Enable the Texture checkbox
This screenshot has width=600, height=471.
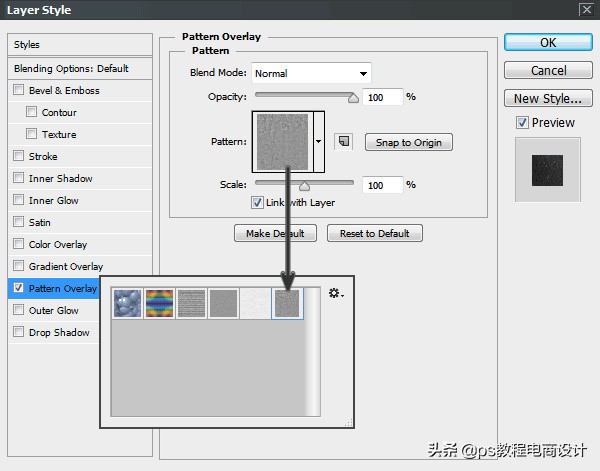[31, 134]
